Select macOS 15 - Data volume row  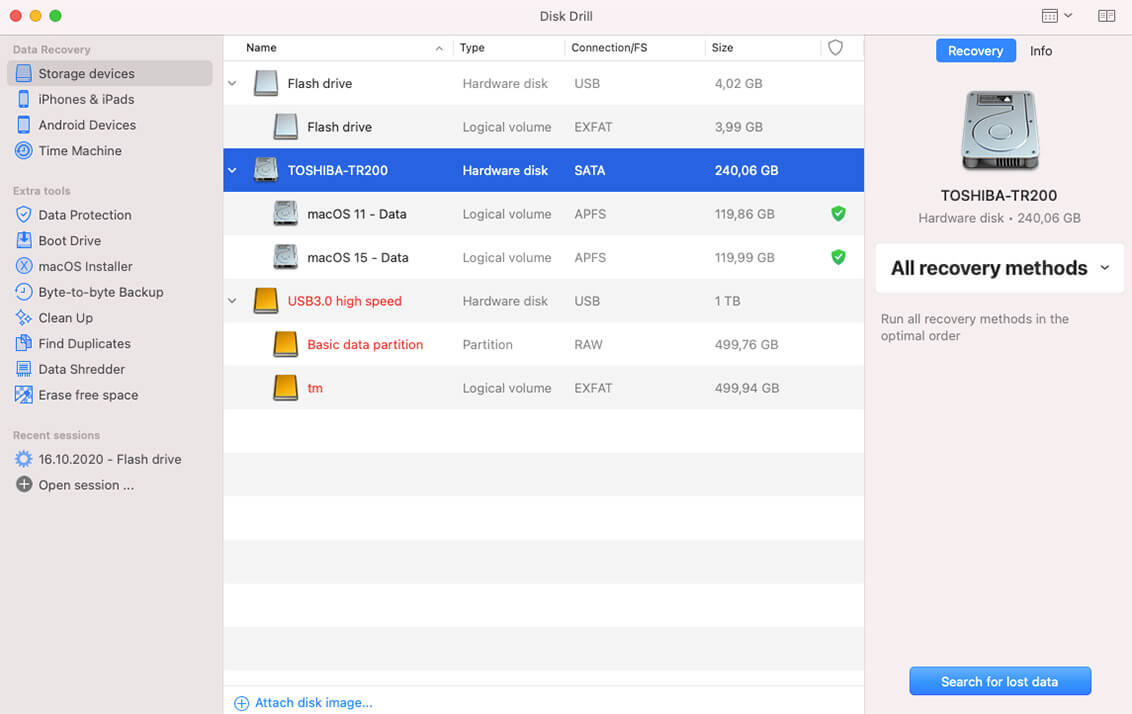pyautogui.click(x=544, y=257)
